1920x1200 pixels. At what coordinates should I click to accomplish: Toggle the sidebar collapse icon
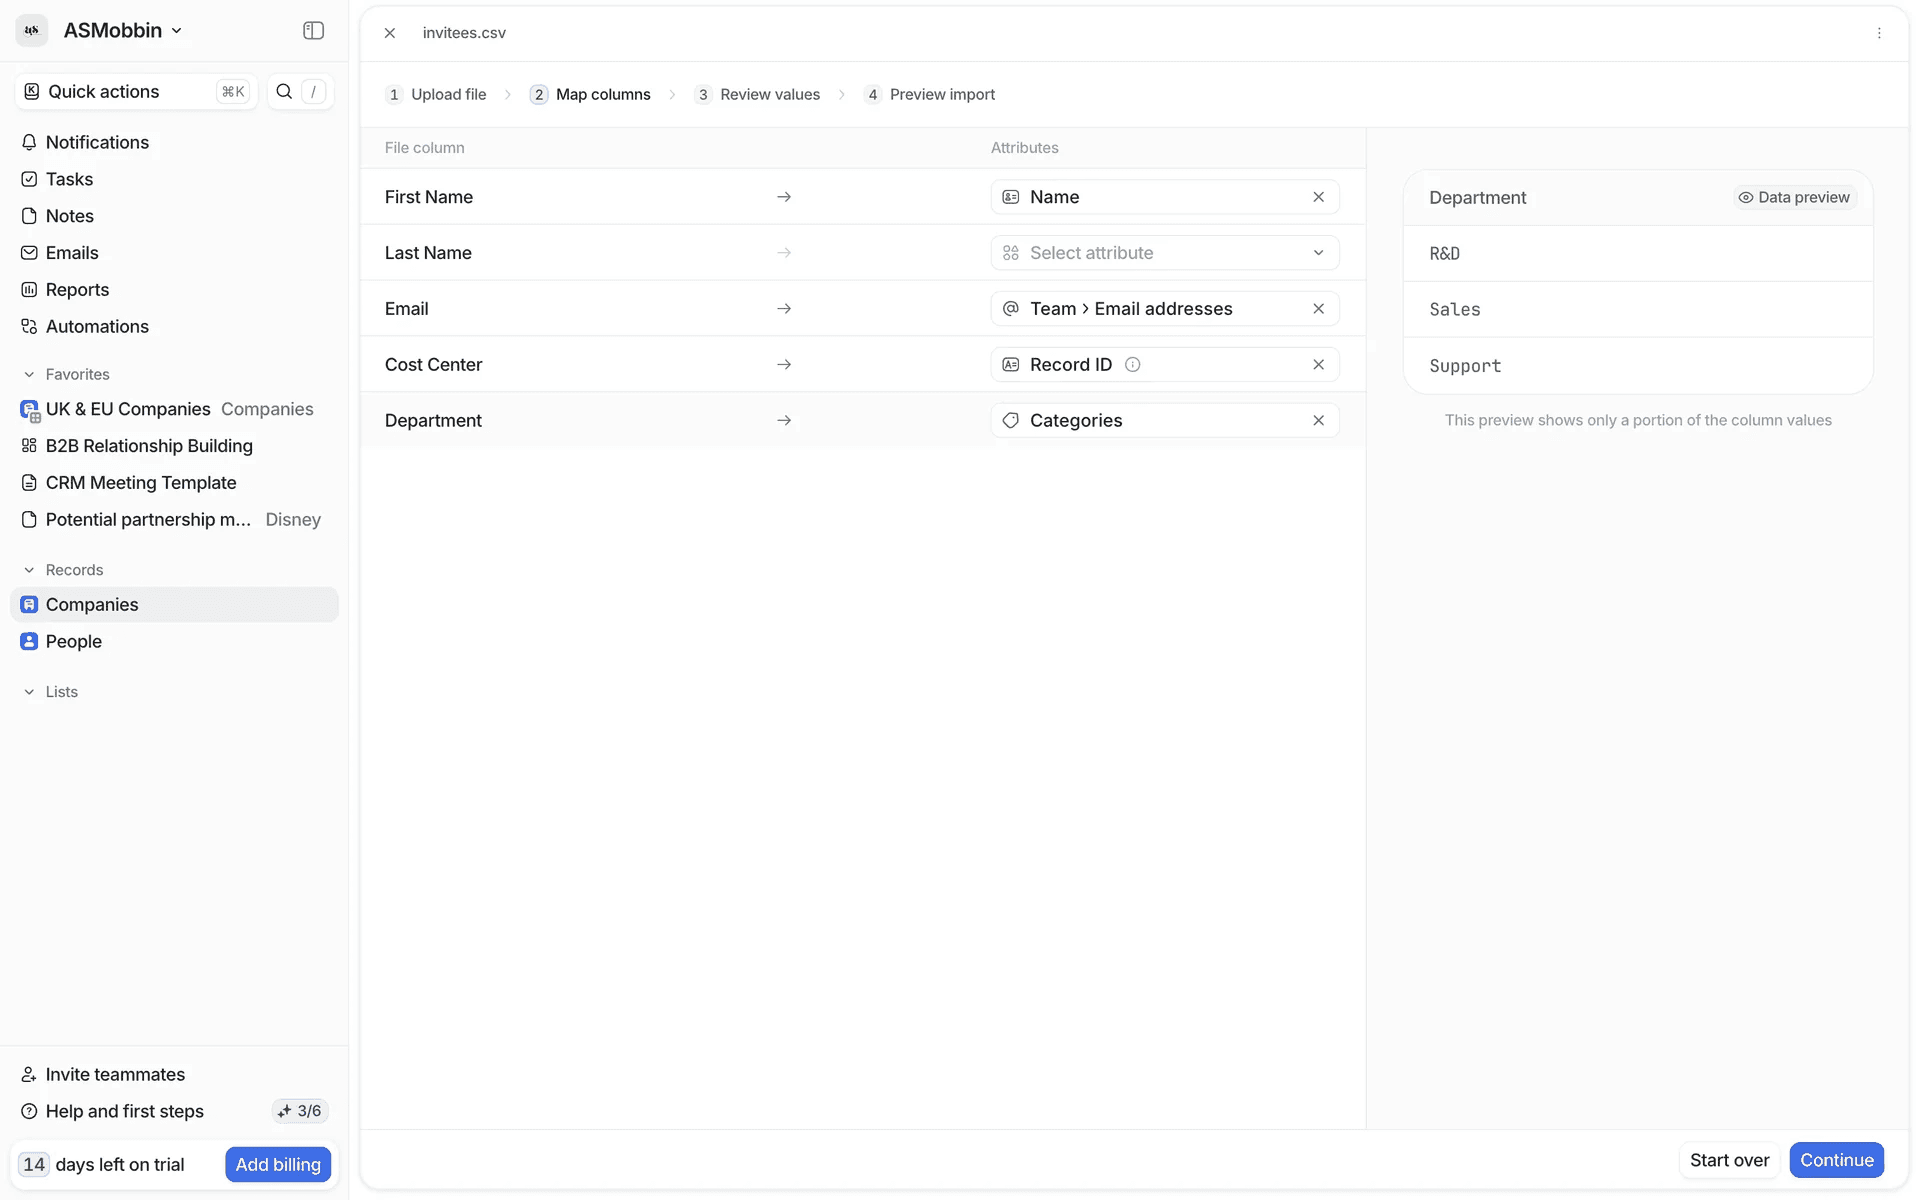(x=313, y=31)
